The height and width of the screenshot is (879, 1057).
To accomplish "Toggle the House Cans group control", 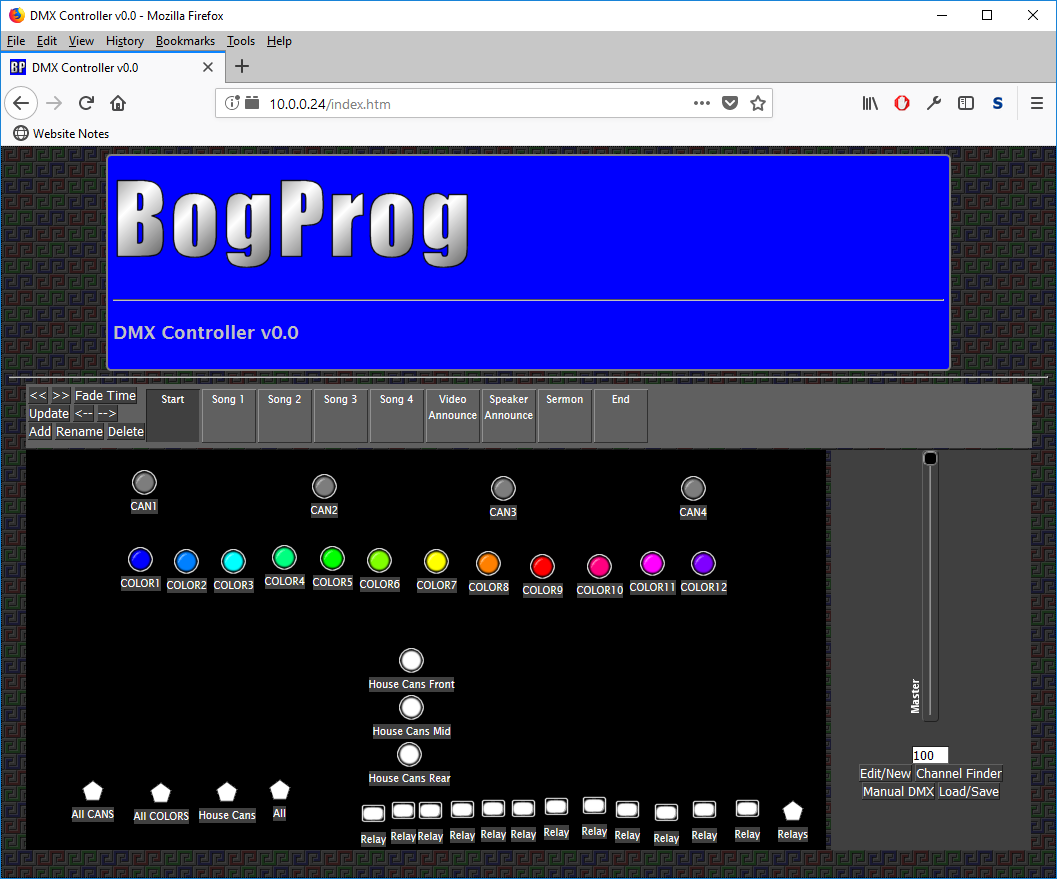I will [227, 789].
